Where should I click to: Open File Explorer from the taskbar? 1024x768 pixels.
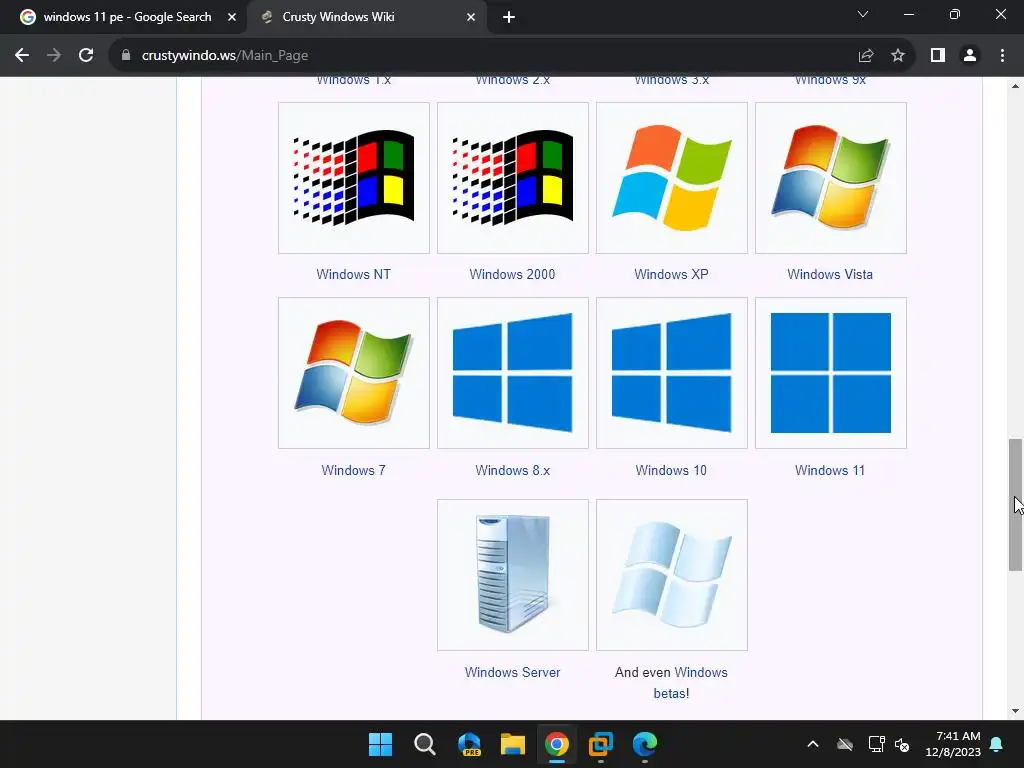pos(513,744)
